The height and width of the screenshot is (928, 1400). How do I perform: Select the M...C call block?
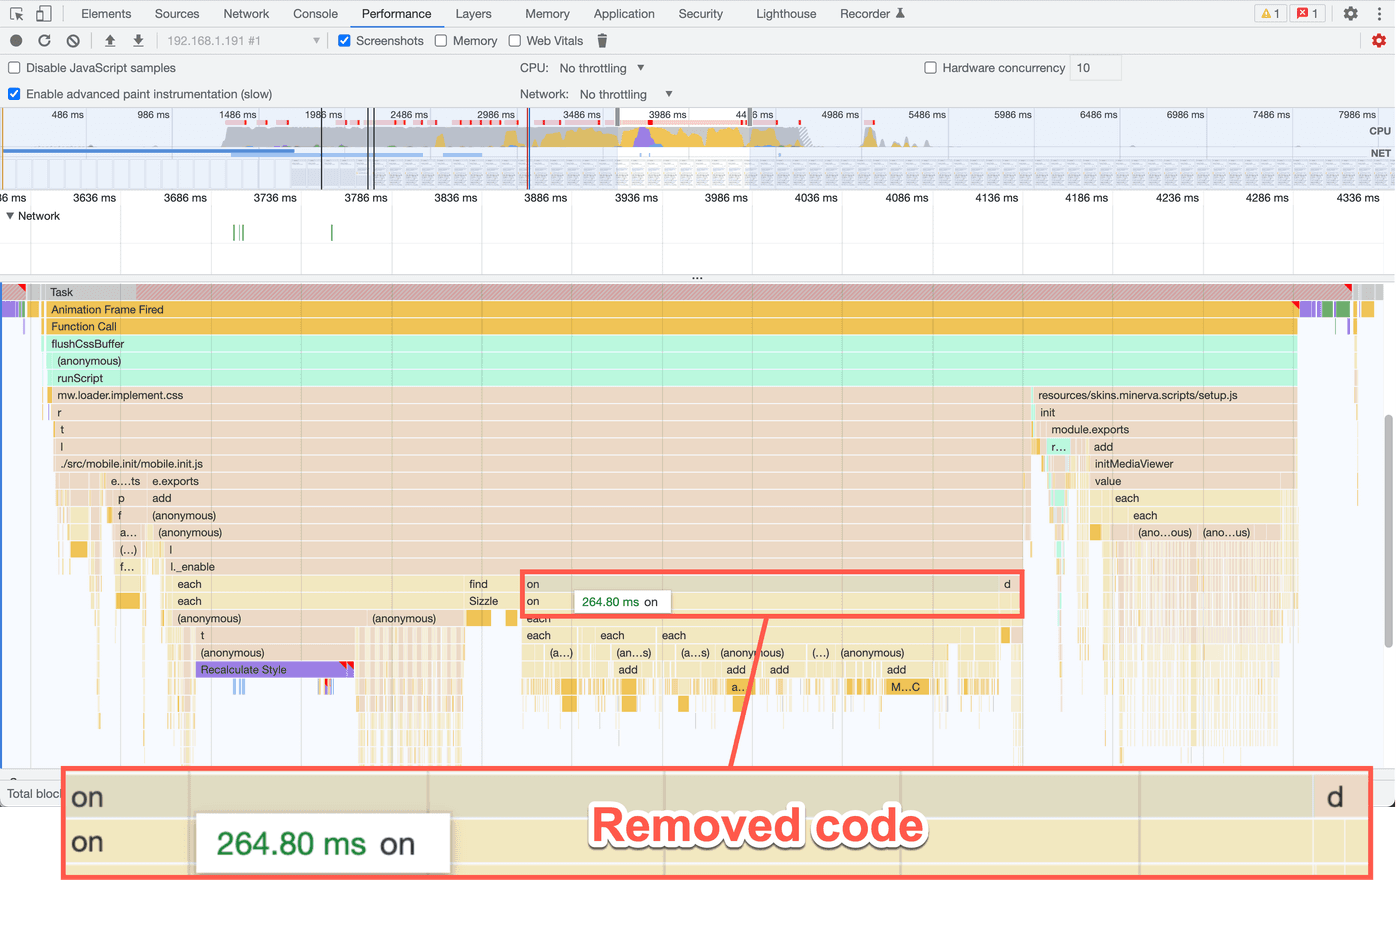pyautogui.click(x=906, y=687)
